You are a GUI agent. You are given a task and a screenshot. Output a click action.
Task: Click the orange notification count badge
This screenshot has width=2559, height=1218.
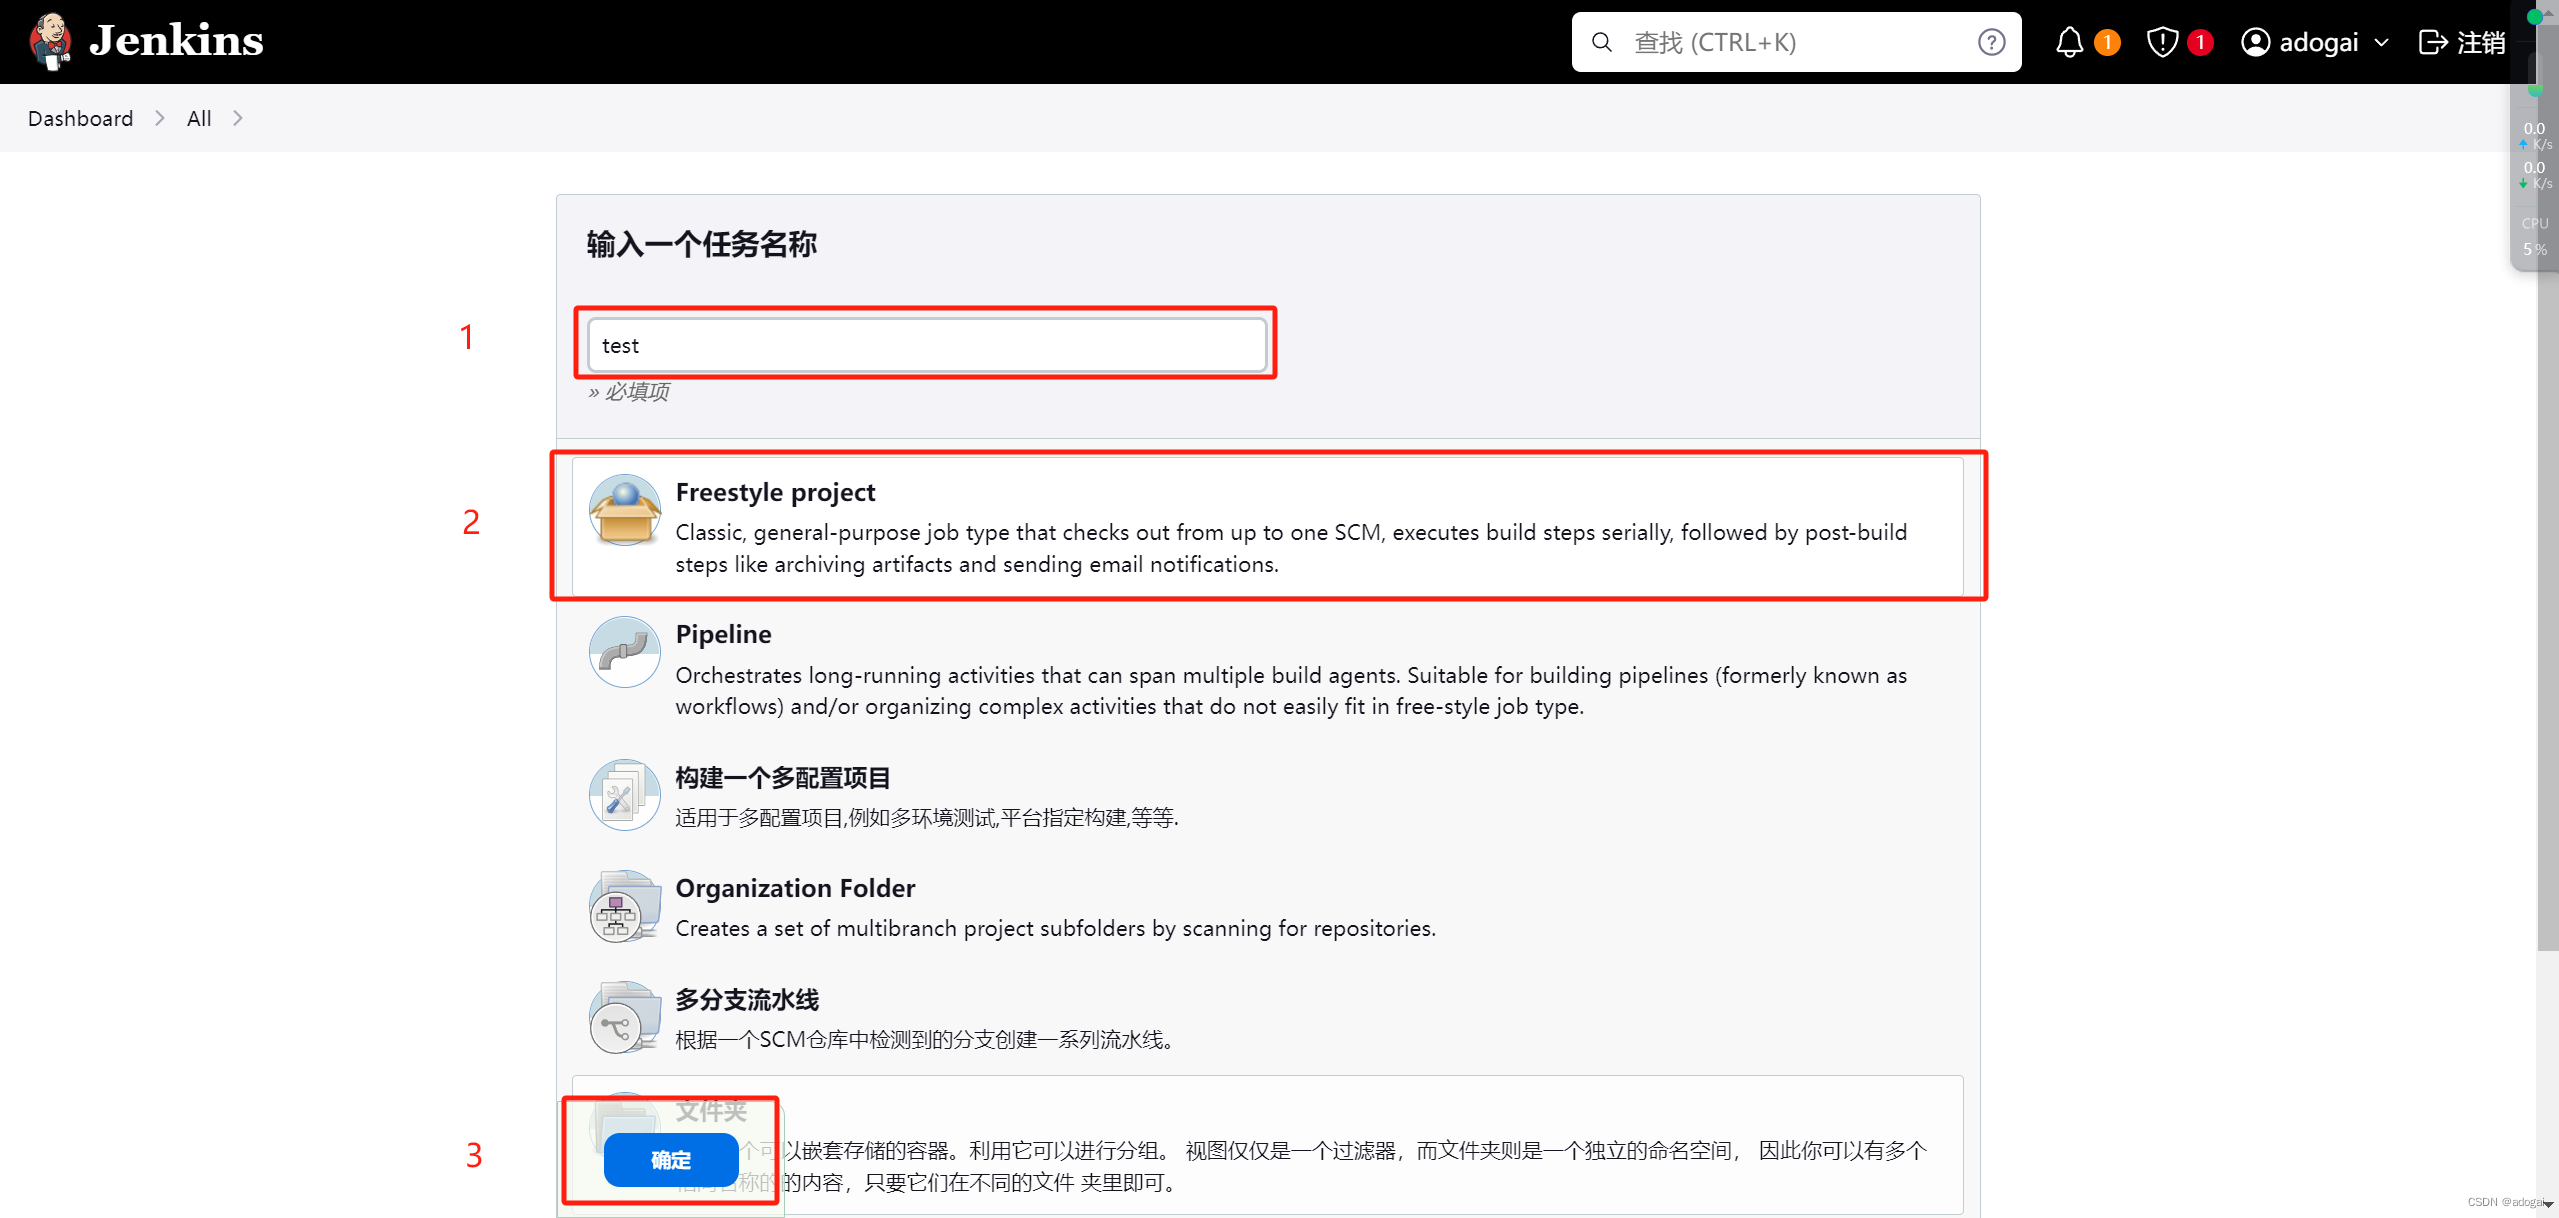pos(2107,42)
